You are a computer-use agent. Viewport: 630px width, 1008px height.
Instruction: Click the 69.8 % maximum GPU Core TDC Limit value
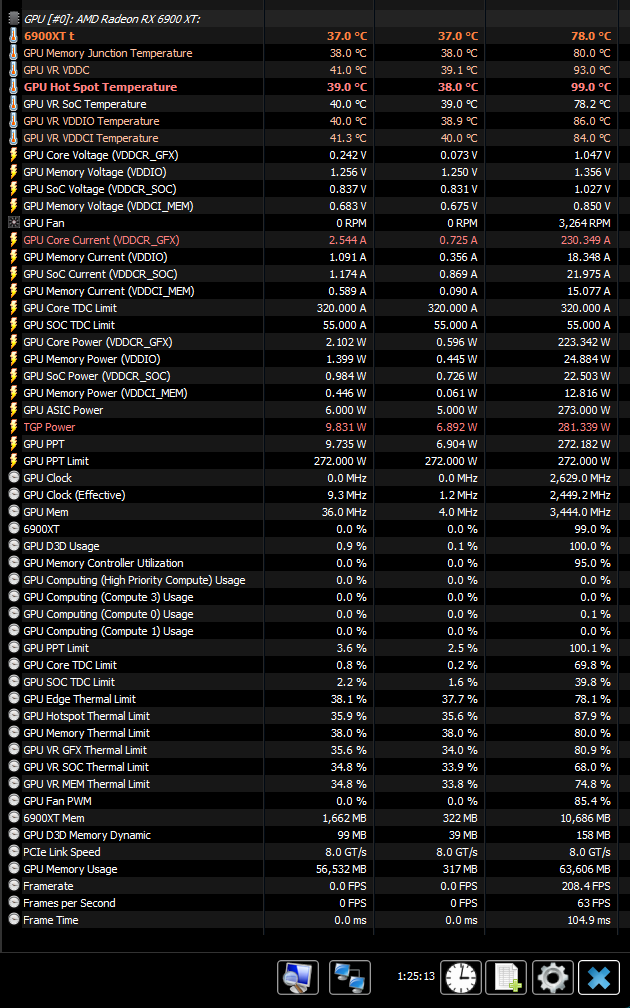coord(593,665)
